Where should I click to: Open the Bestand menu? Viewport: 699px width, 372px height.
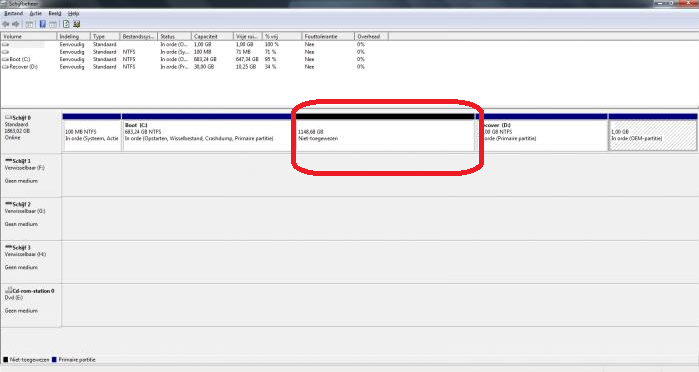click(13, 14)
